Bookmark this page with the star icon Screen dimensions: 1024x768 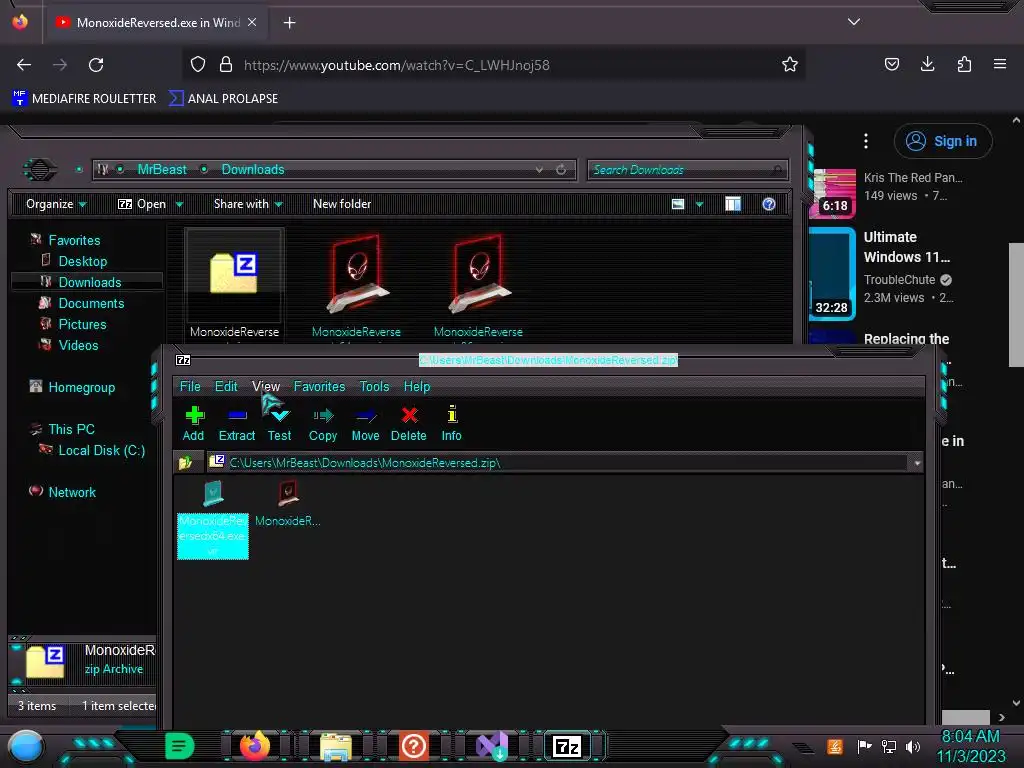pos(790,64)
